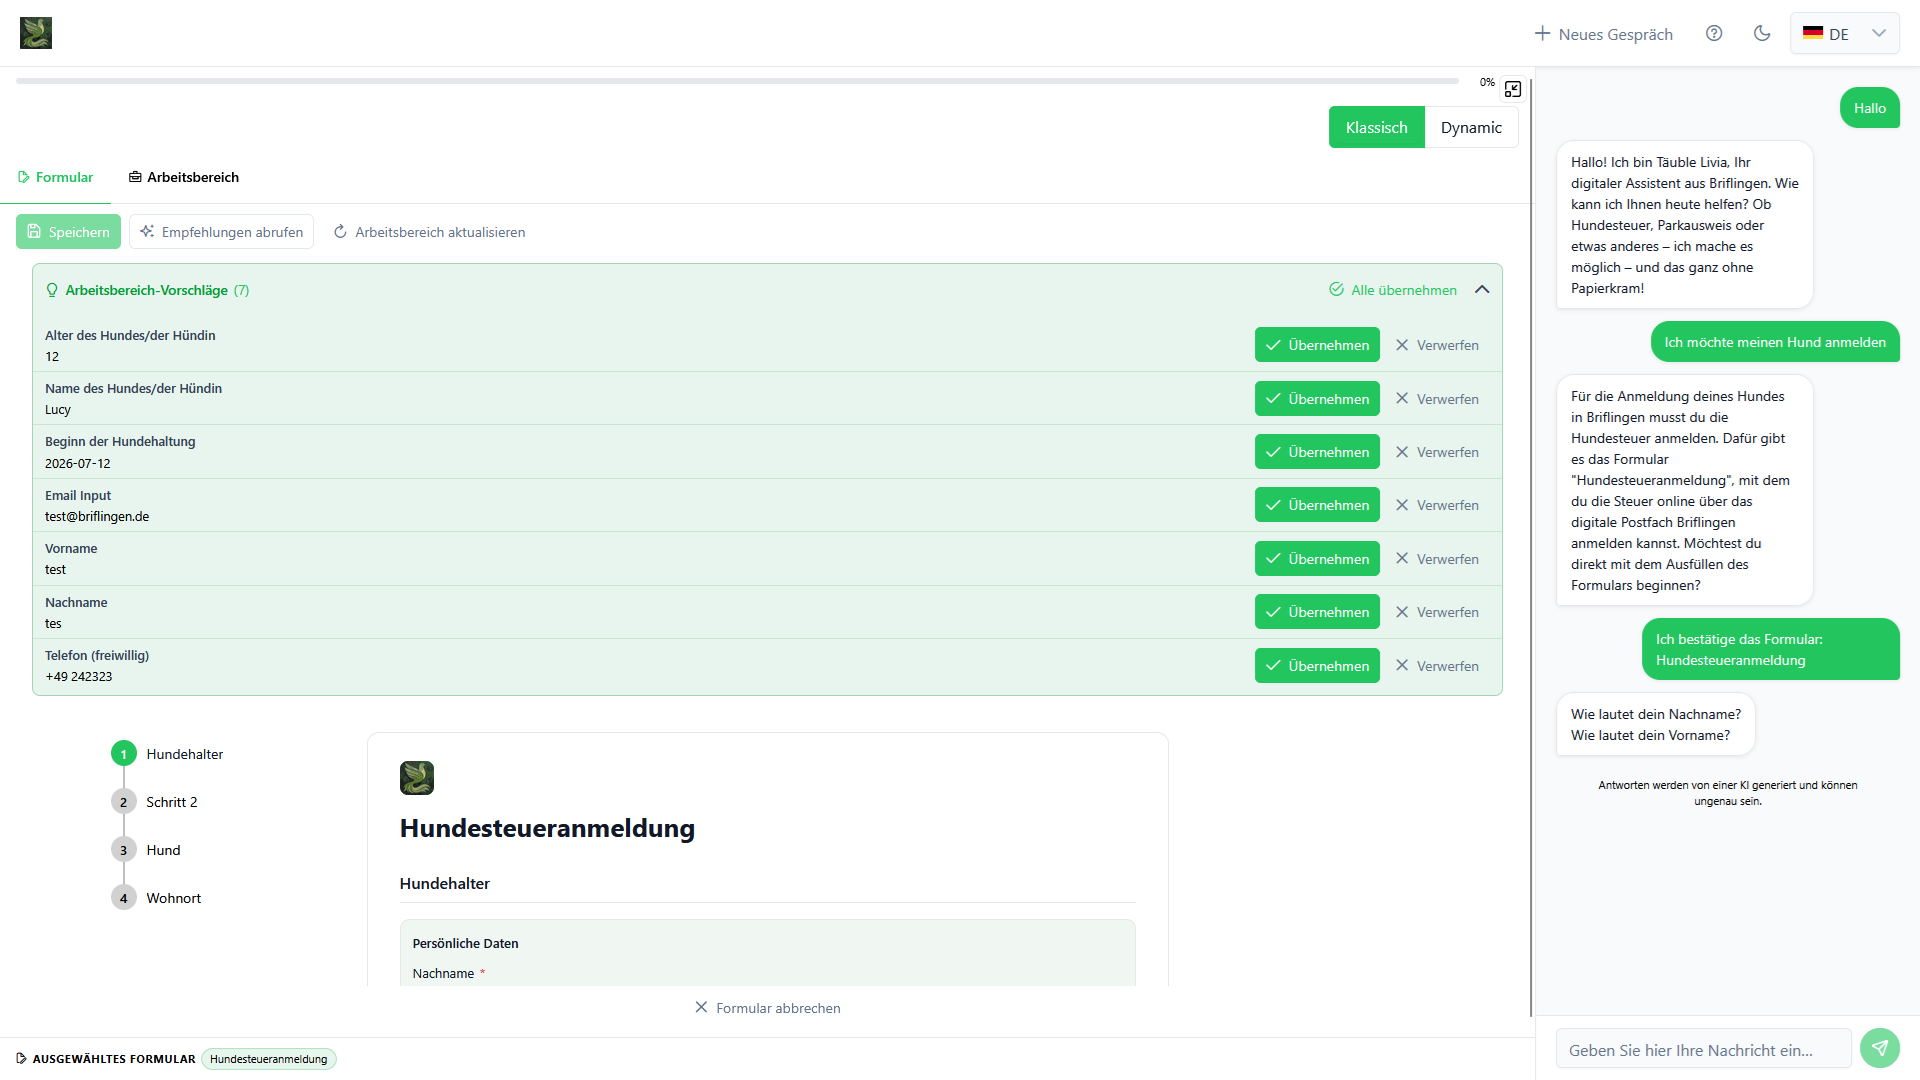Select the Formular tab
The width and height of the screenshot is (1920, 1080).
click(55, 177)
